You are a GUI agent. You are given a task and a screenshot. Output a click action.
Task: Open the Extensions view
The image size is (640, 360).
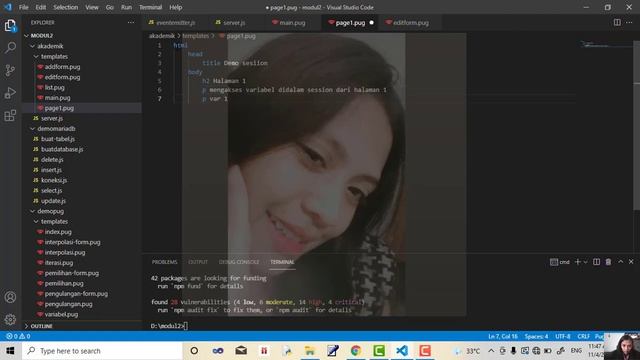coord(10,116)
